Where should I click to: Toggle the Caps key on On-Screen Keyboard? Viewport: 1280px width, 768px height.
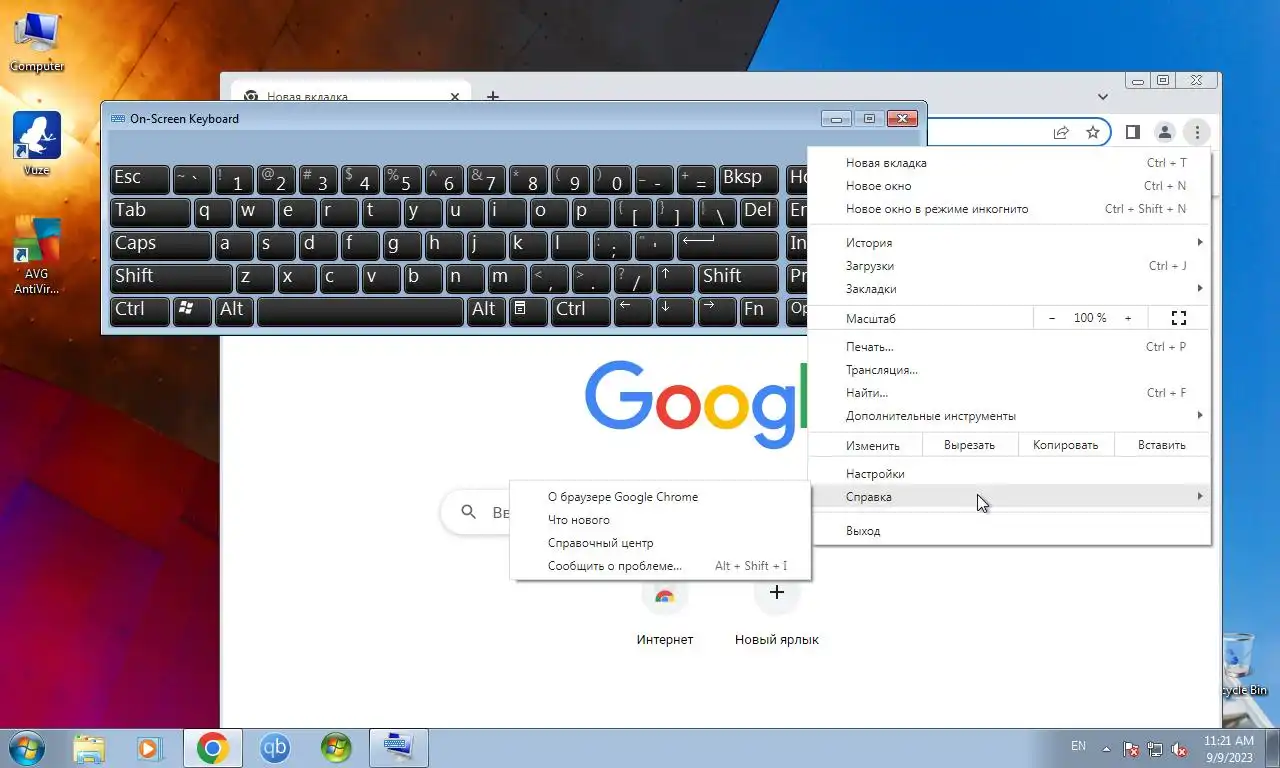[x=160, y=245]
